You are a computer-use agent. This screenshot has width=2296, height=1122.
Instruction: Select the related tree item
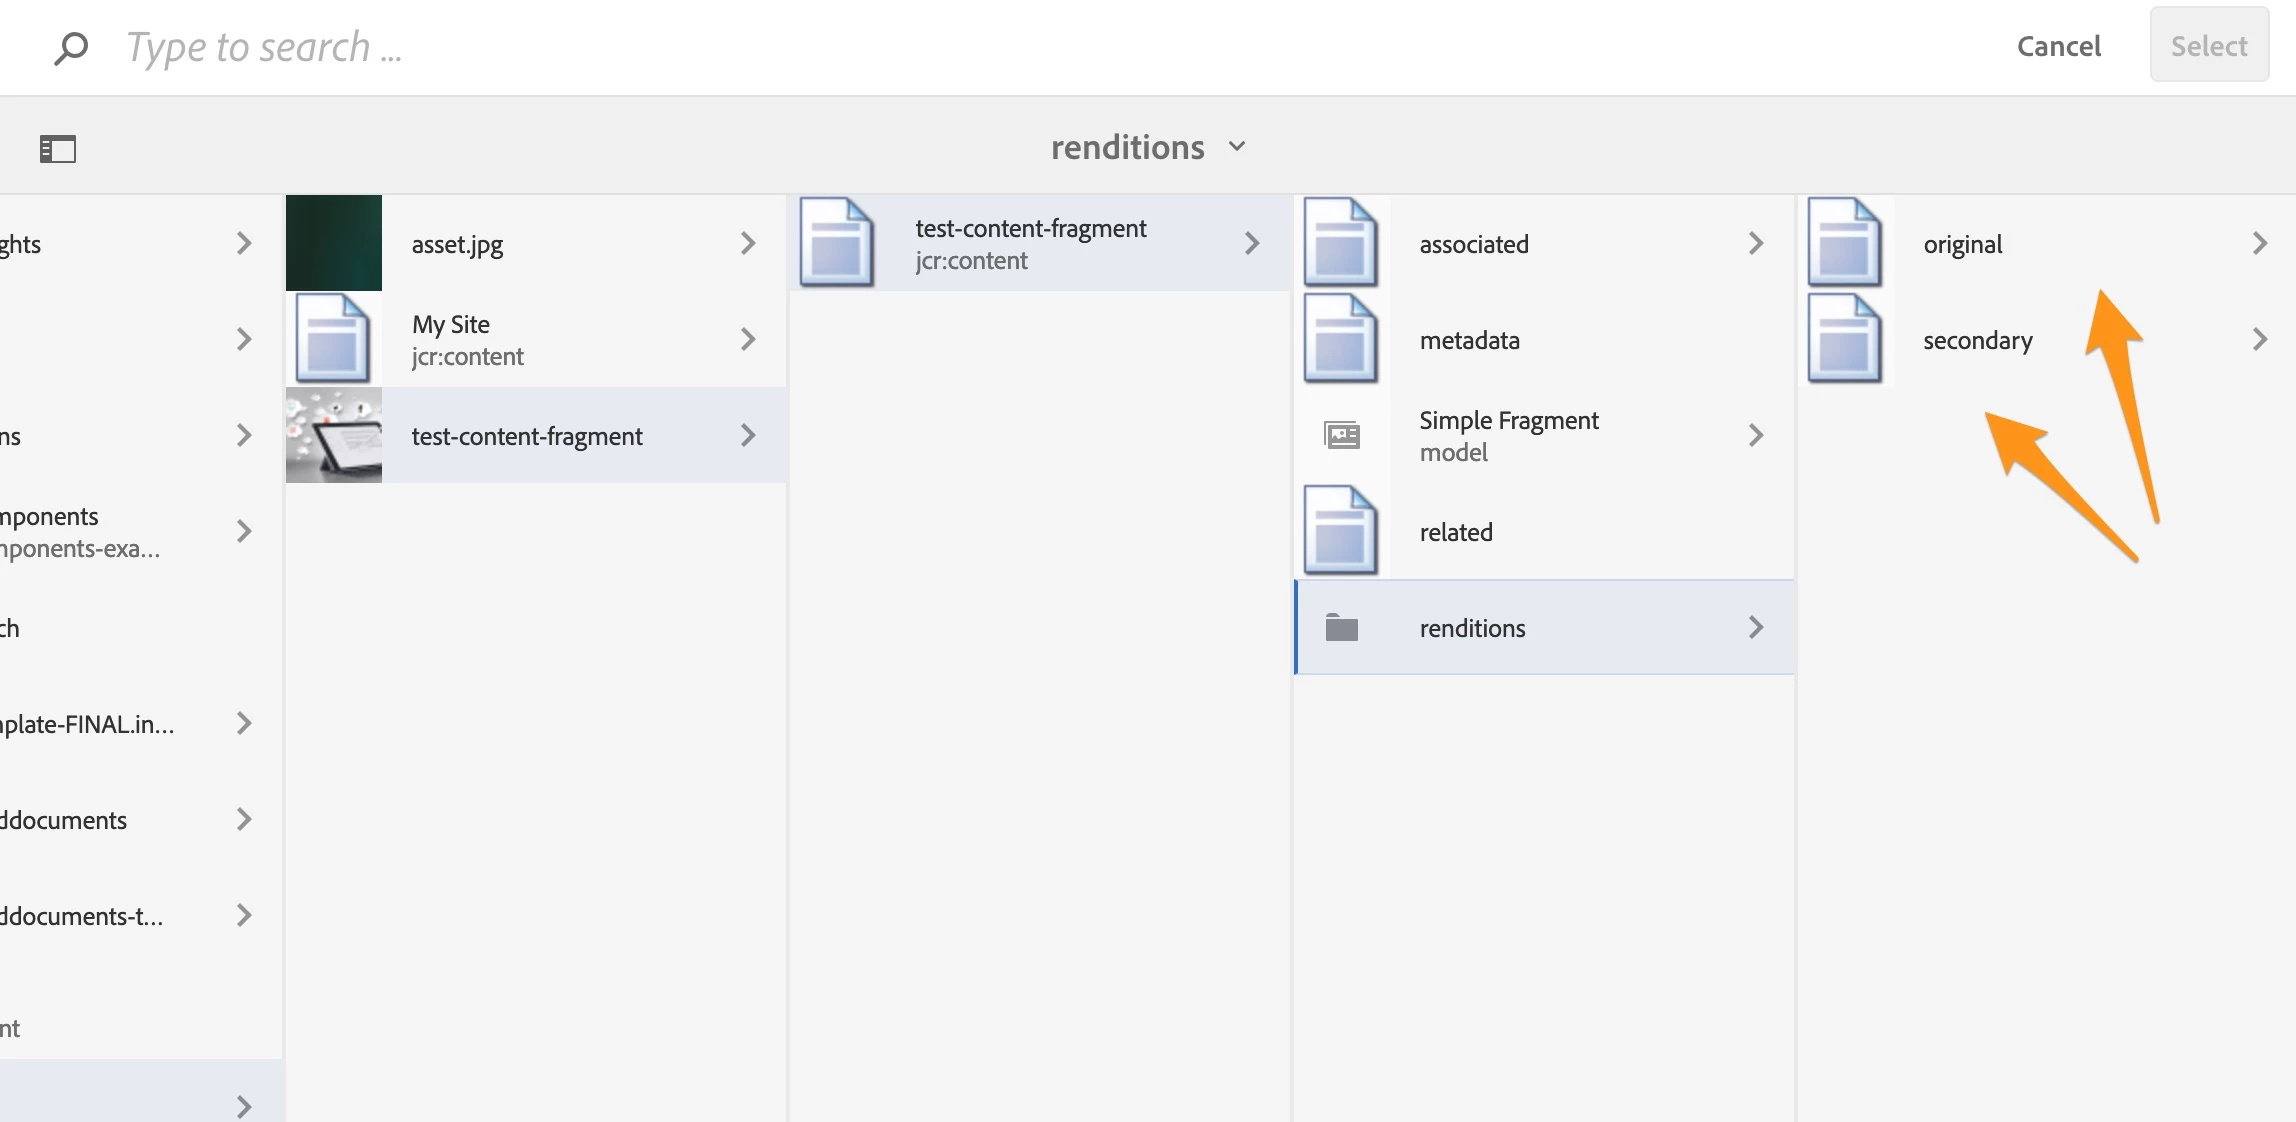click(1456, 532)
